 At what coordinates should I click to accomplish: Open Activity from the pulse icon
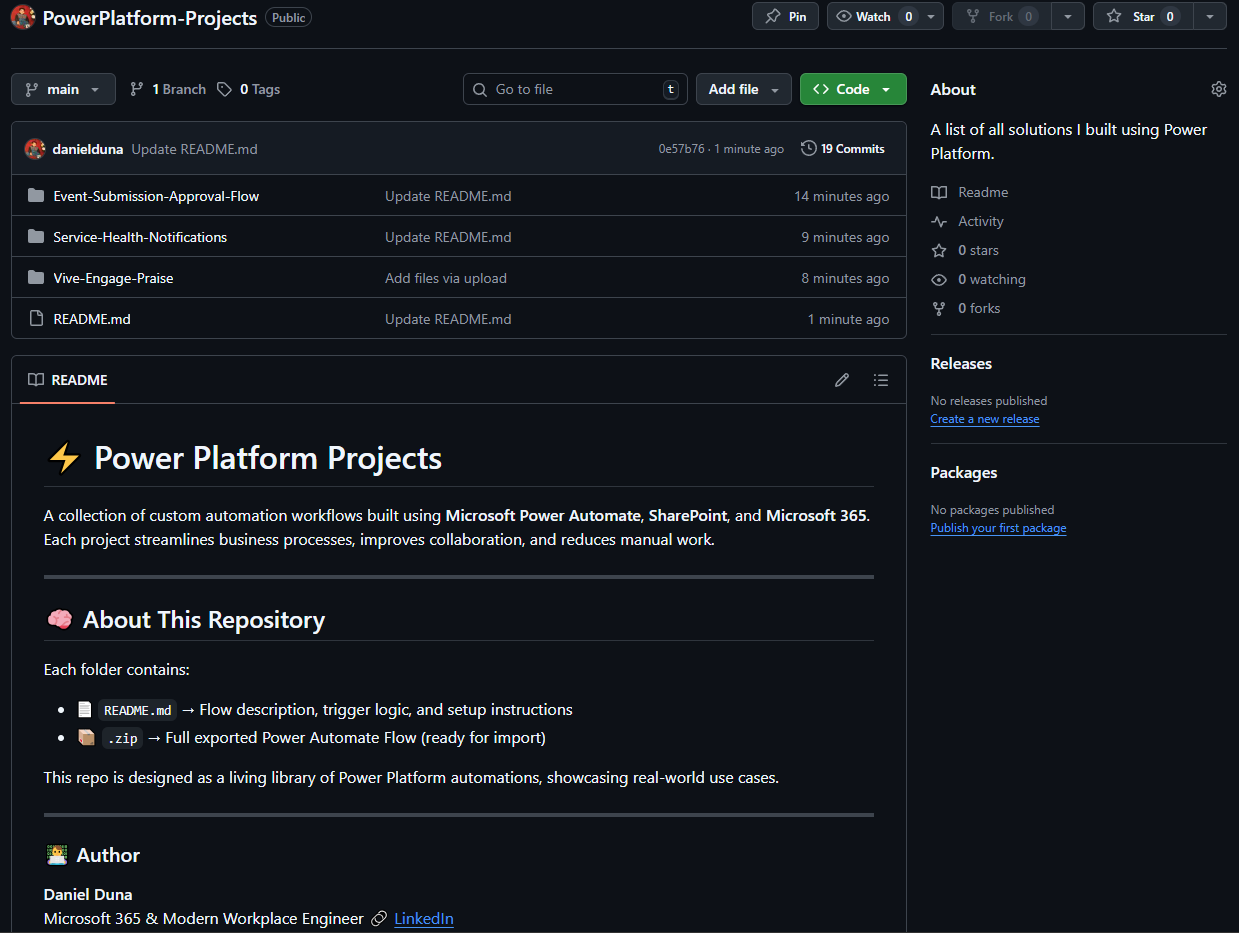click(939, 221)
